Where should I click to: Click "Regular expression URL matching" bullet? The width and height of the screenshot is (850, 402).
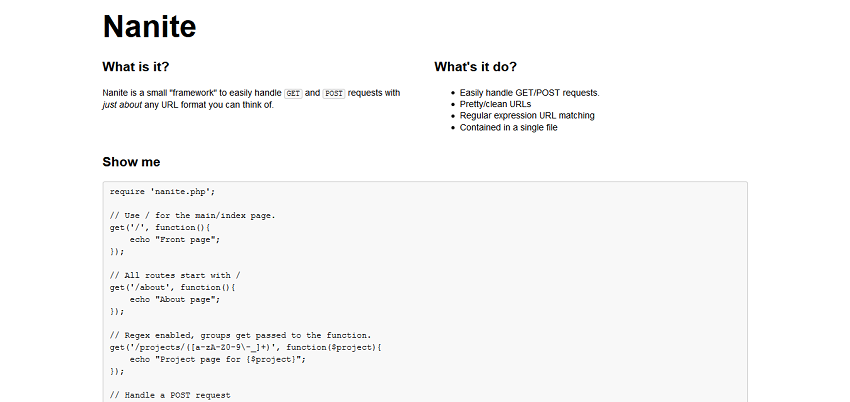527,115
